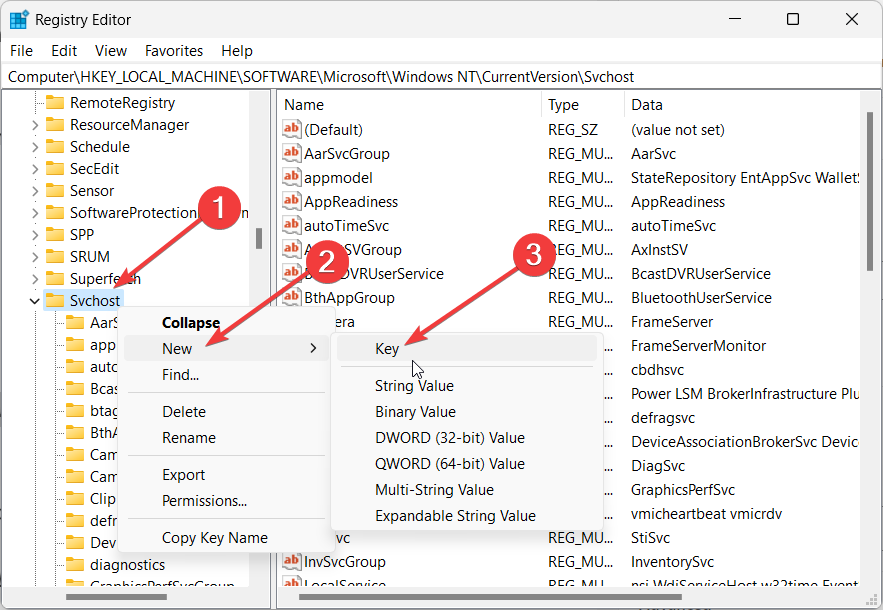Expand the Sensor tree node
The width and height of the screenshot is (883, 610).
[x=35, y=191]
